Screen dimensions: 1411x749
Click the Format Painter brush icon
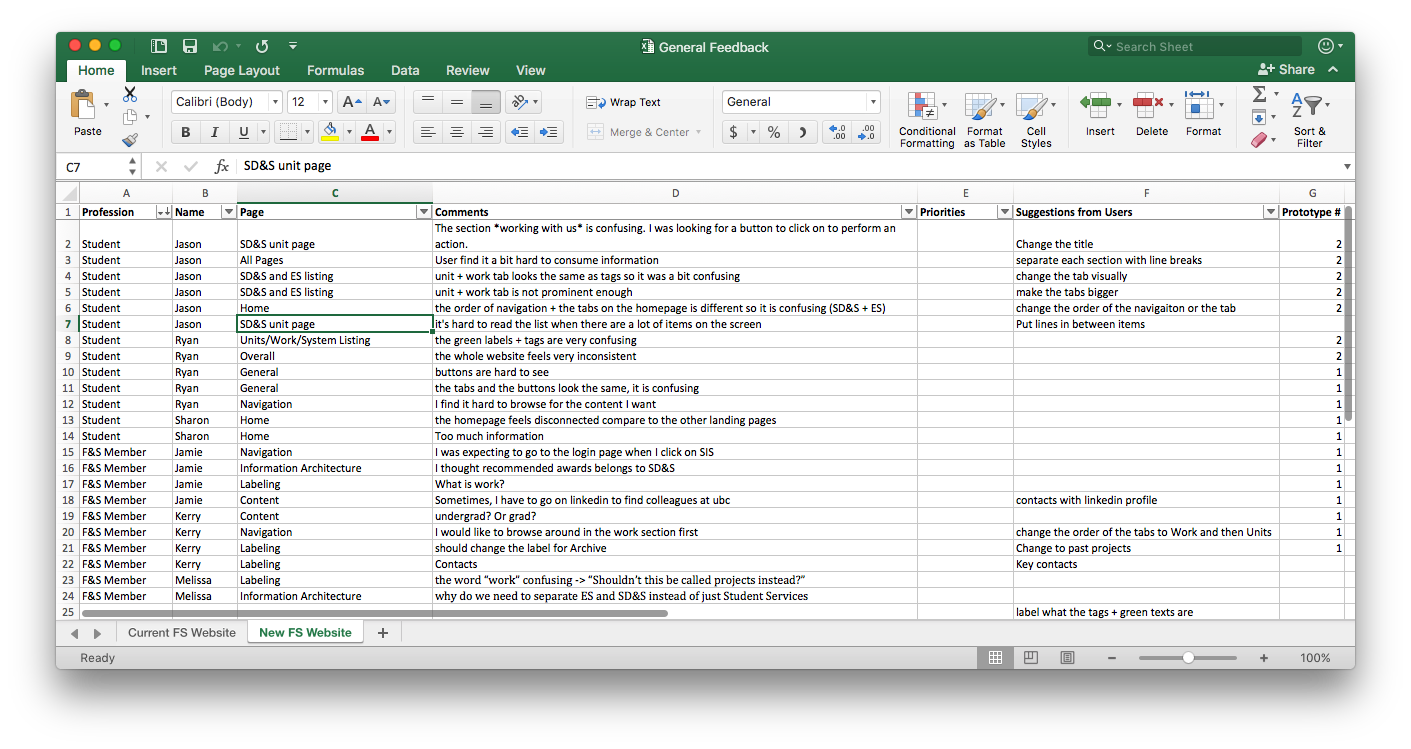pos(130,140)
